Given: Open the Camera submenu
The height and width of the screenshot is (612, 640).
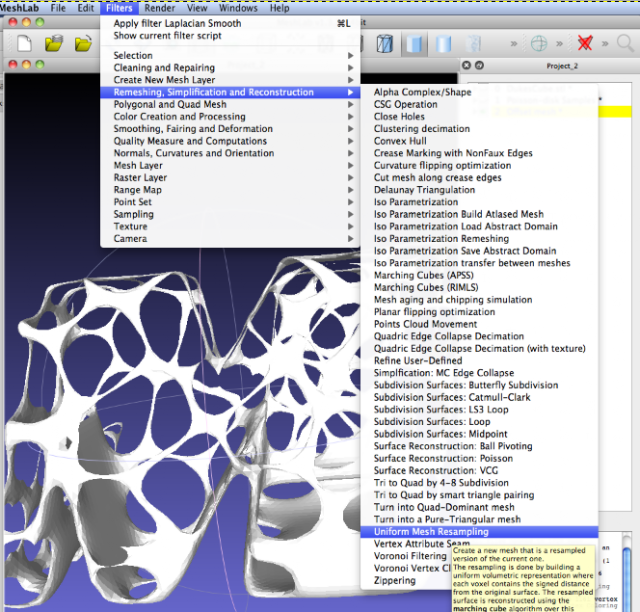Looking at the screenshot, I should click(230, 238).
